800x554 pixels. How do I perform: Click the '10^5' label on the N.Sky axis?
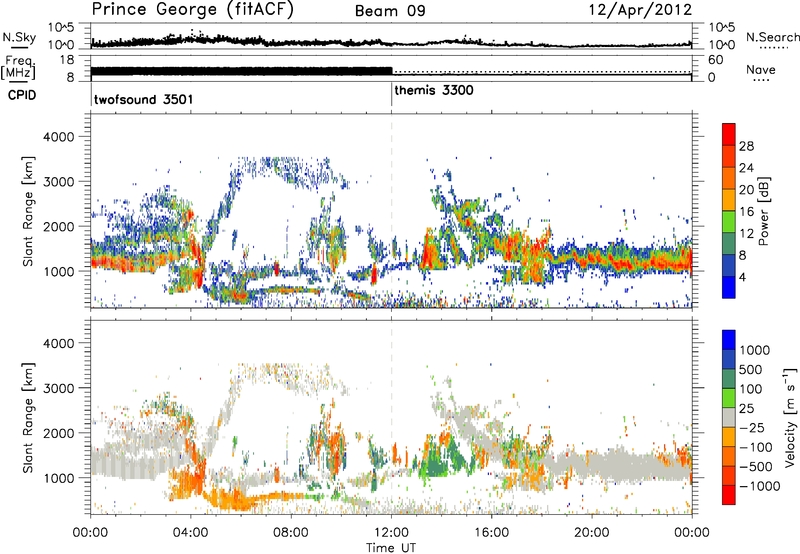[x=61, y=27]
